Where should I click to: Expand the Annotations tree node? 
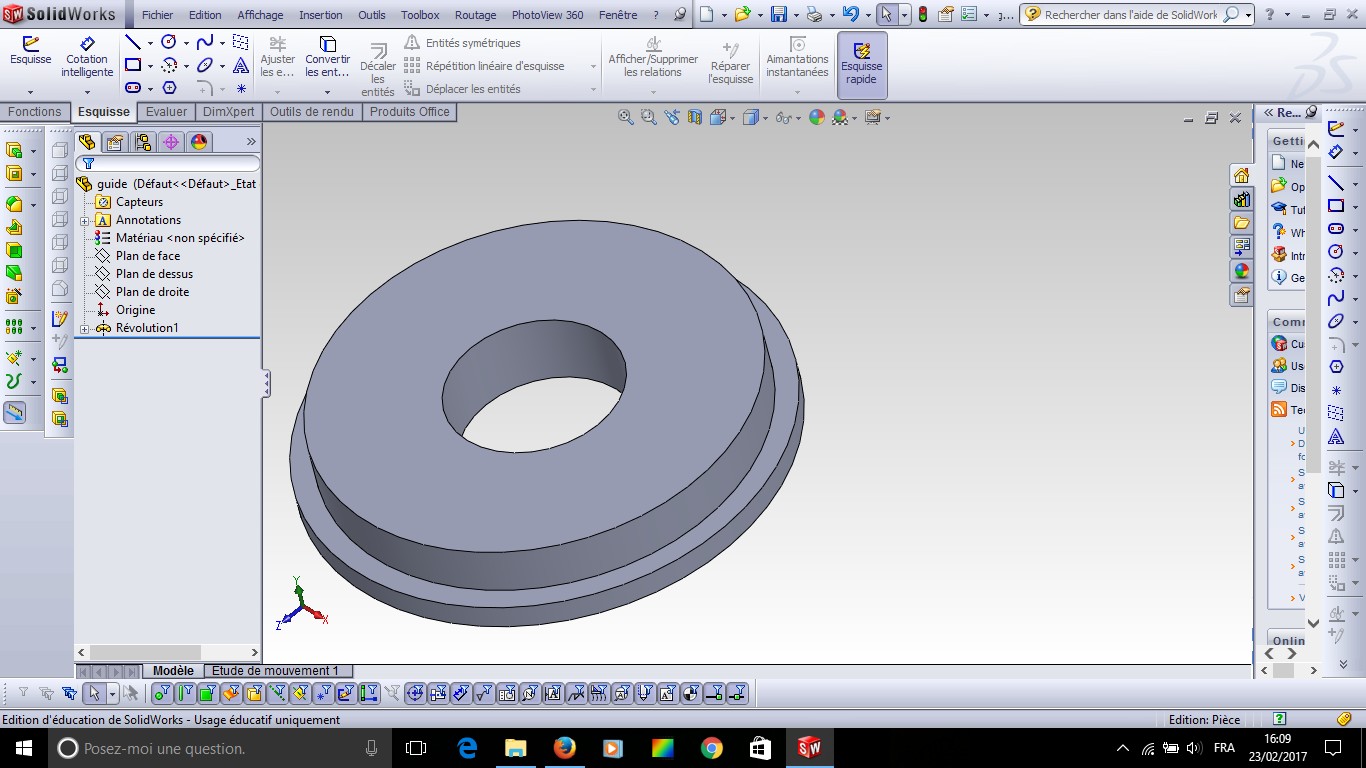tap(85, 220)
